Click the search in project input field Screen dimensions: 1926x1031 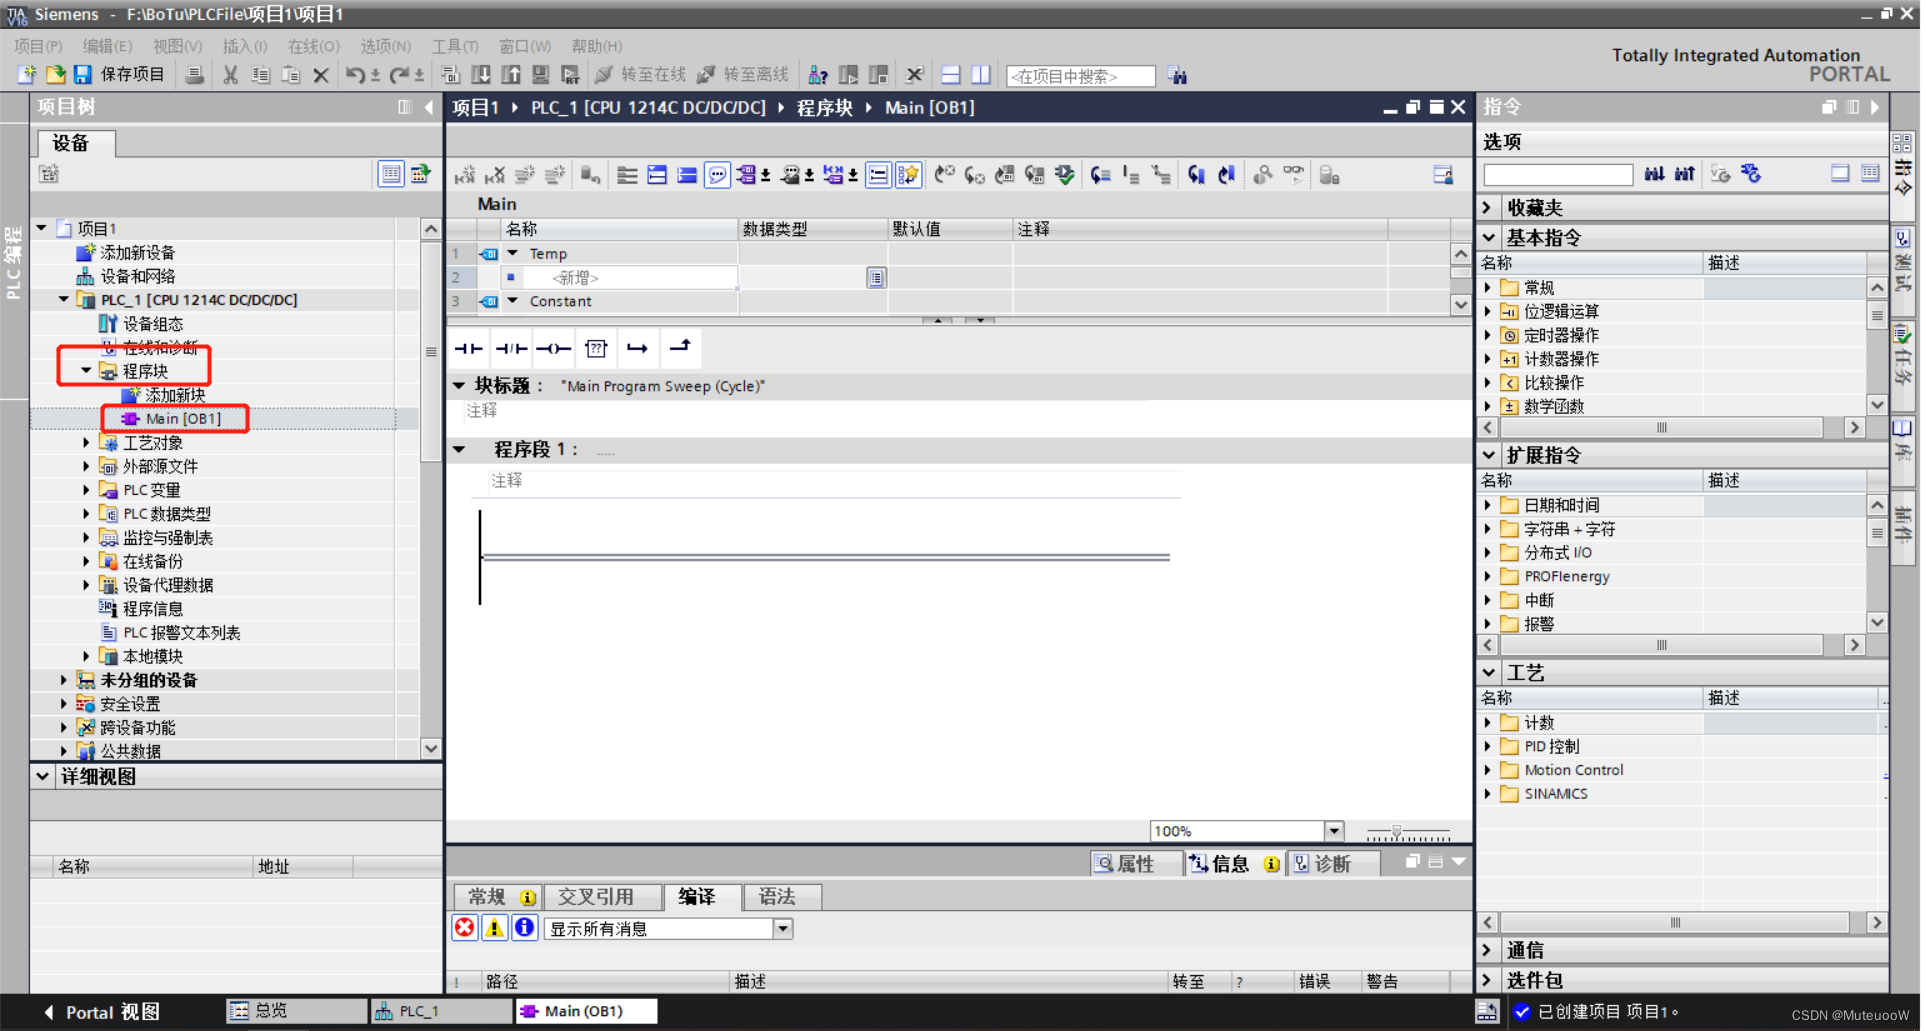click(x=1080, y=76)
